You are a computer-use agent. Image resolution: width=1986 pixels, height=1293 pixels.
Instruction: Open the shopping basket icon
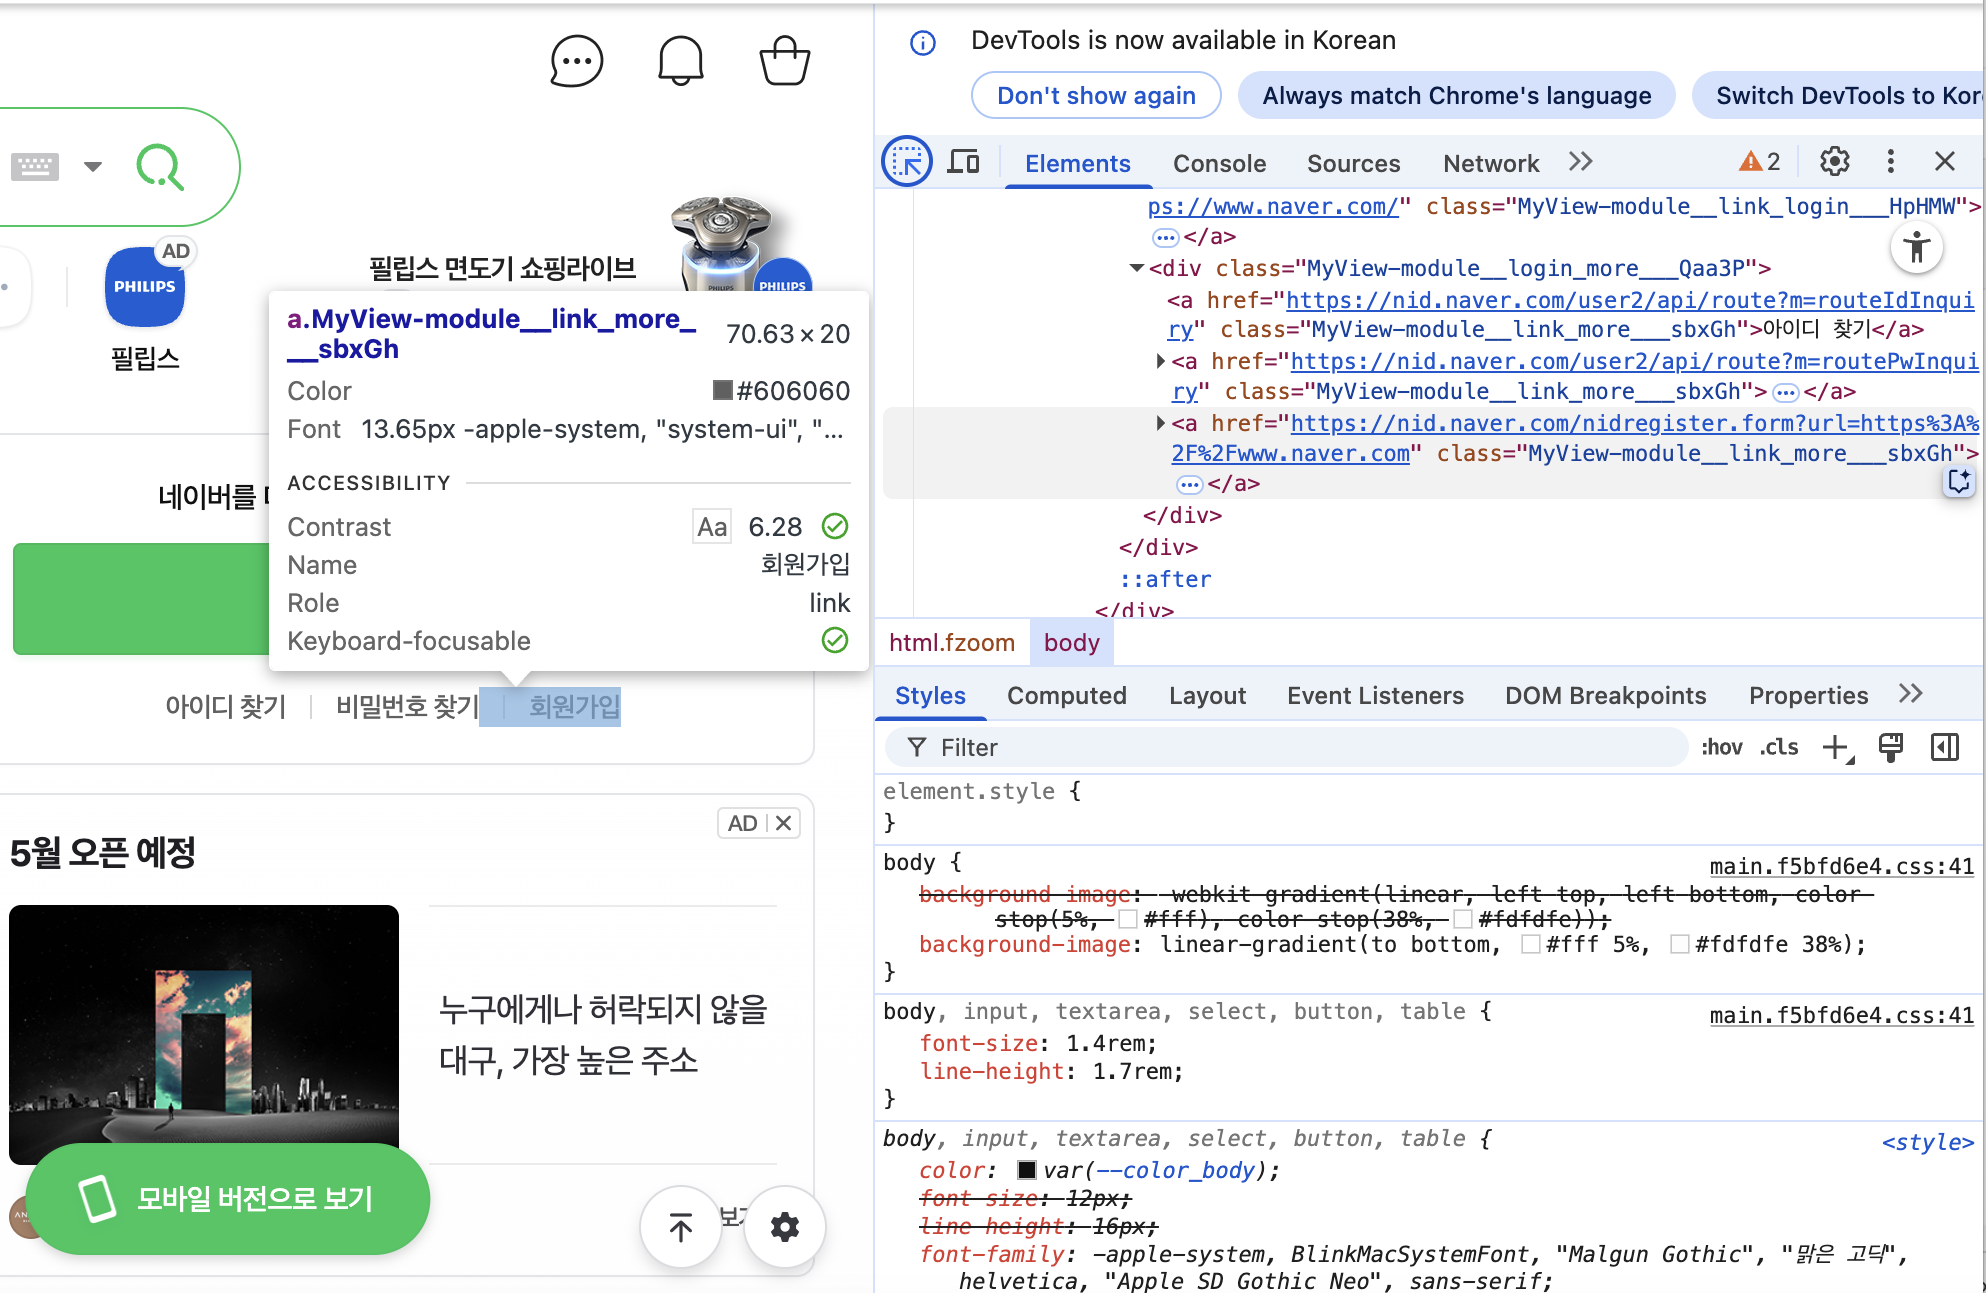tap(785, 61)
